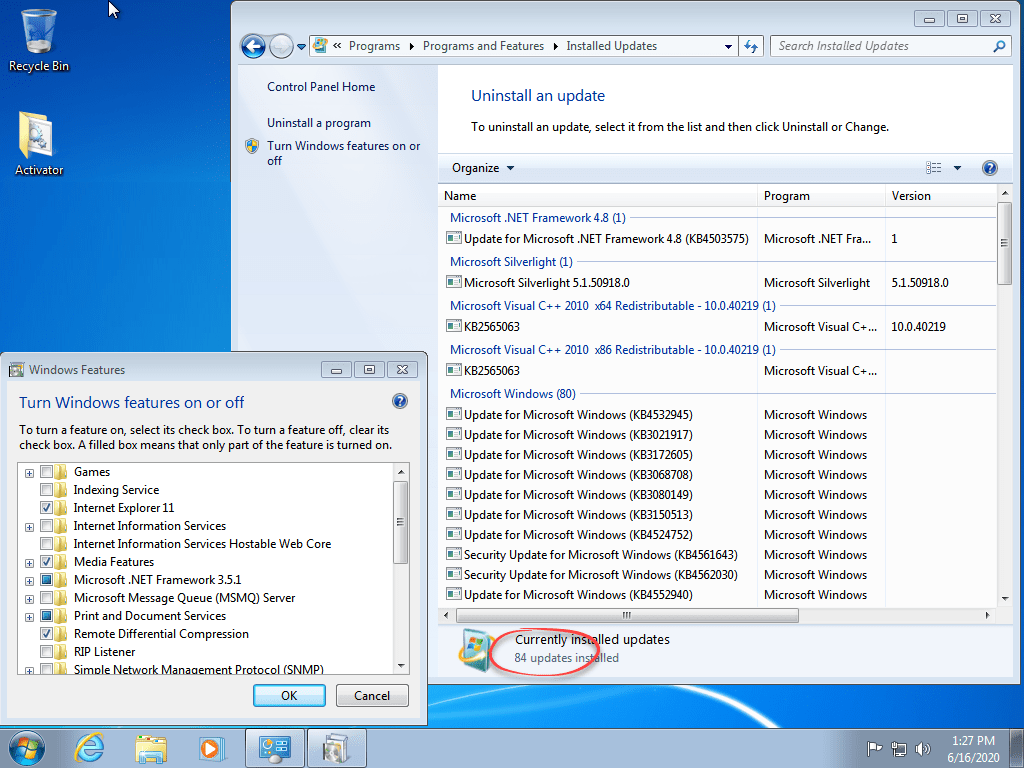Click the Windows Features list scrollbar thumb
This screenshot has width=1024, height=768.
click(400, 522)
